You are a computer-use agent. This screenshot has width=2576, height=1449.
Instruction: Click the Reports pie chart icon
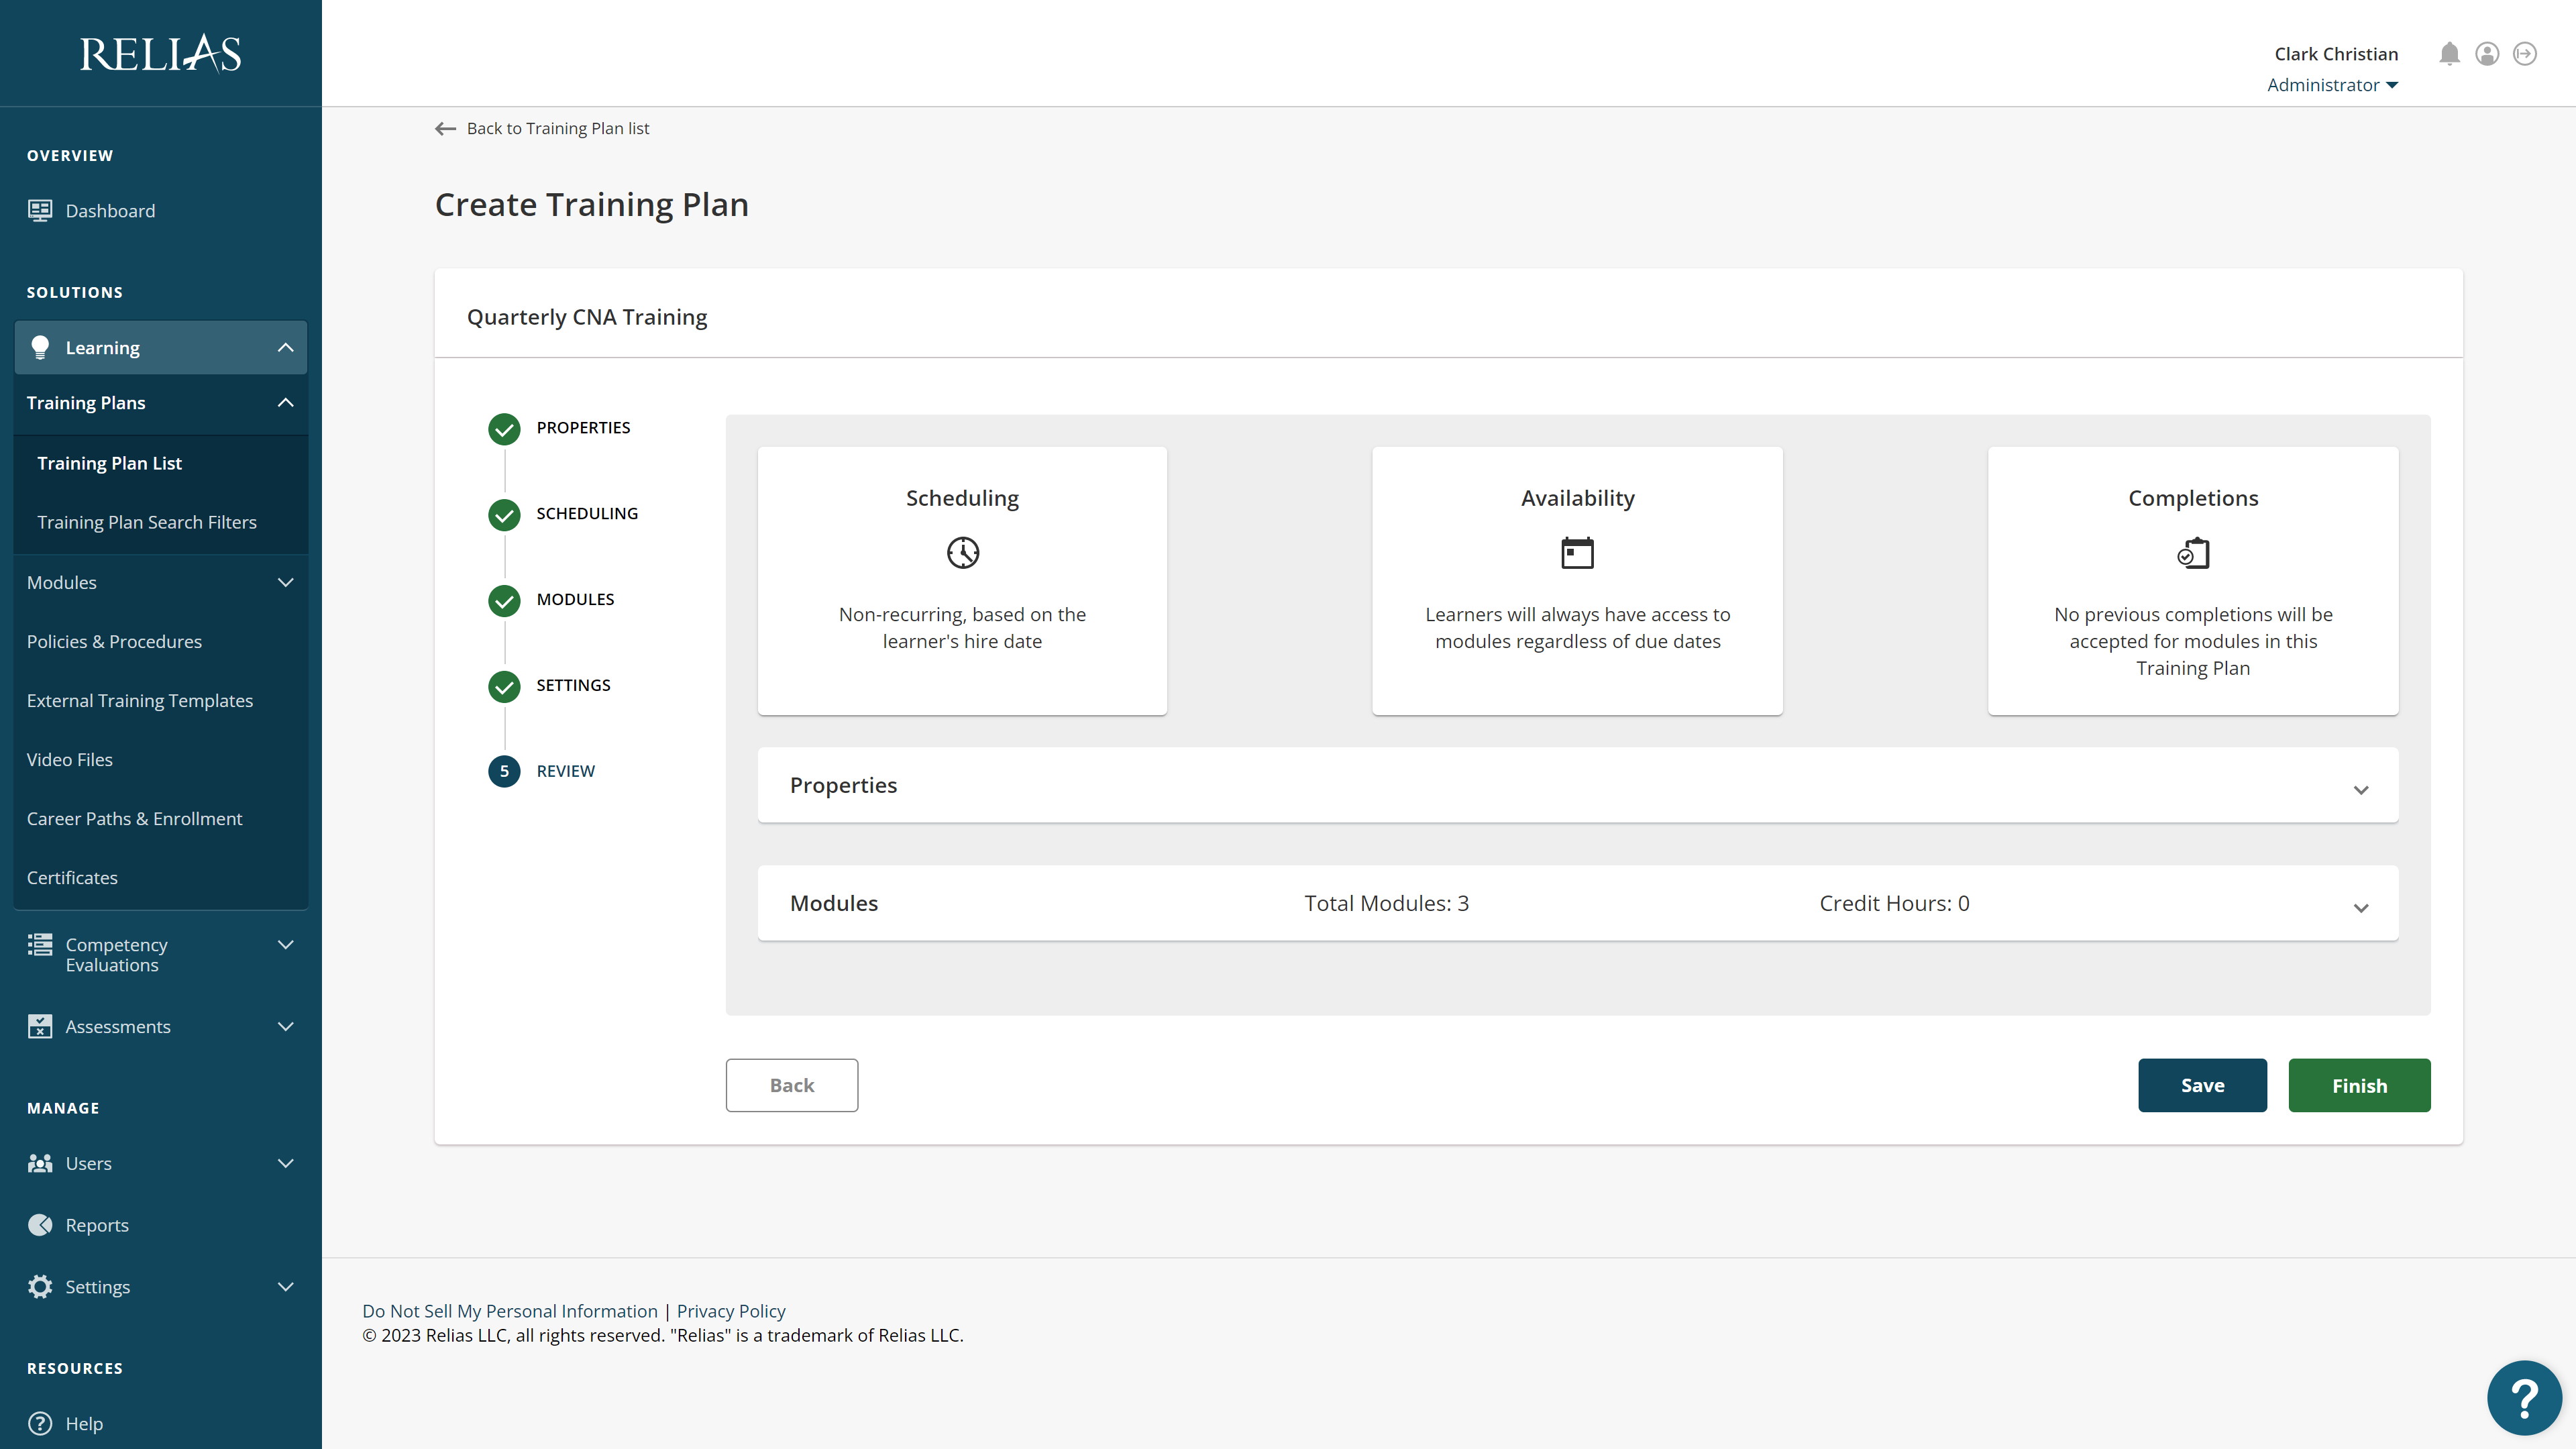[x=40, y=1225]
